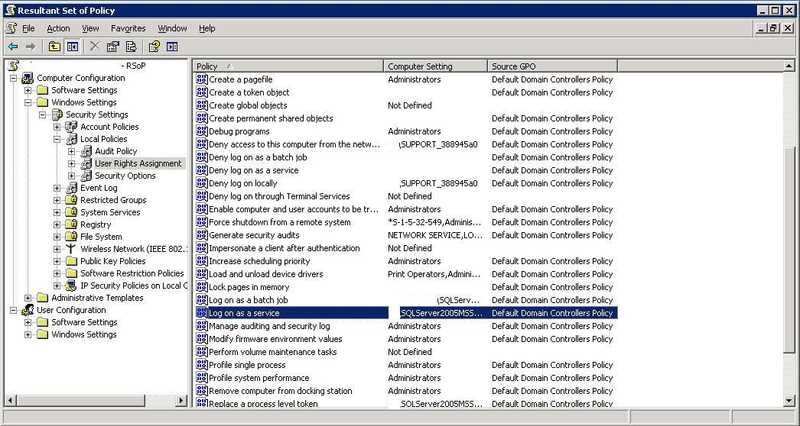This screenshot has height=426, width=800.
Task: Open the Action menu
Action: tap(58, 29)
